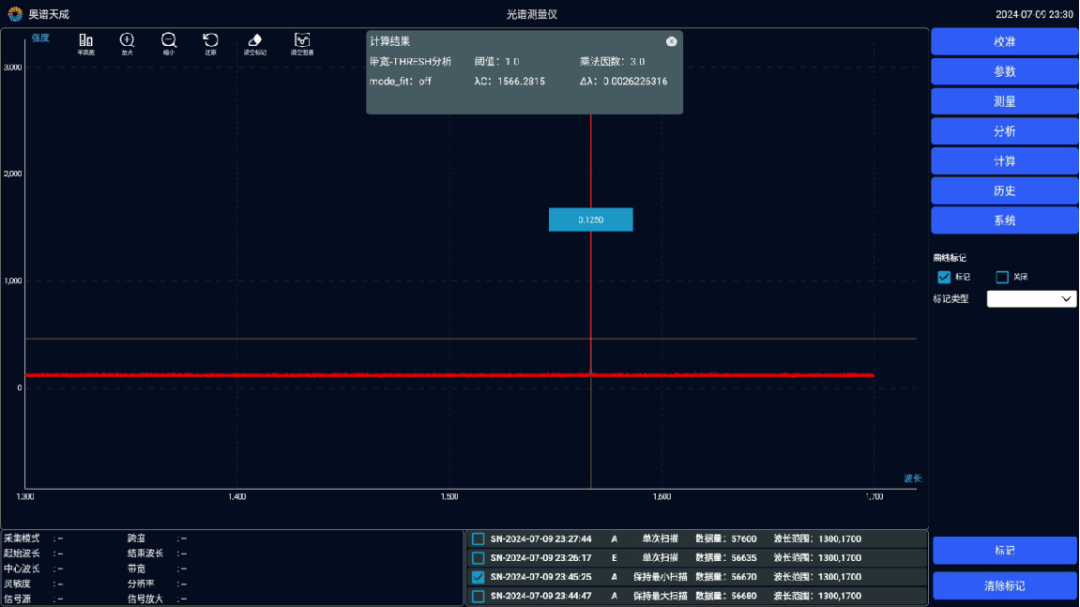Check the SN-2024-07-09 23:27:44 record checkbox
Screen dimensions: 1080x607
(x=478, y=539)
